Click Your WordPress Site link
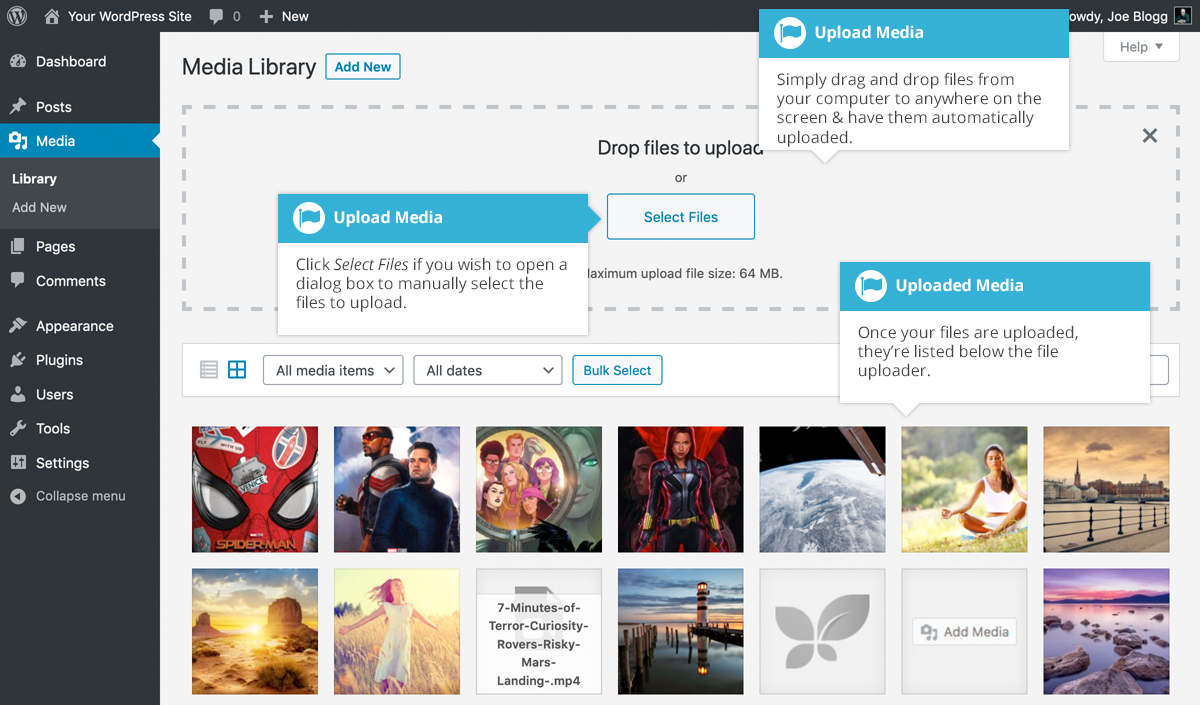Screen dimensions: 1200x705 click(129, 16)
